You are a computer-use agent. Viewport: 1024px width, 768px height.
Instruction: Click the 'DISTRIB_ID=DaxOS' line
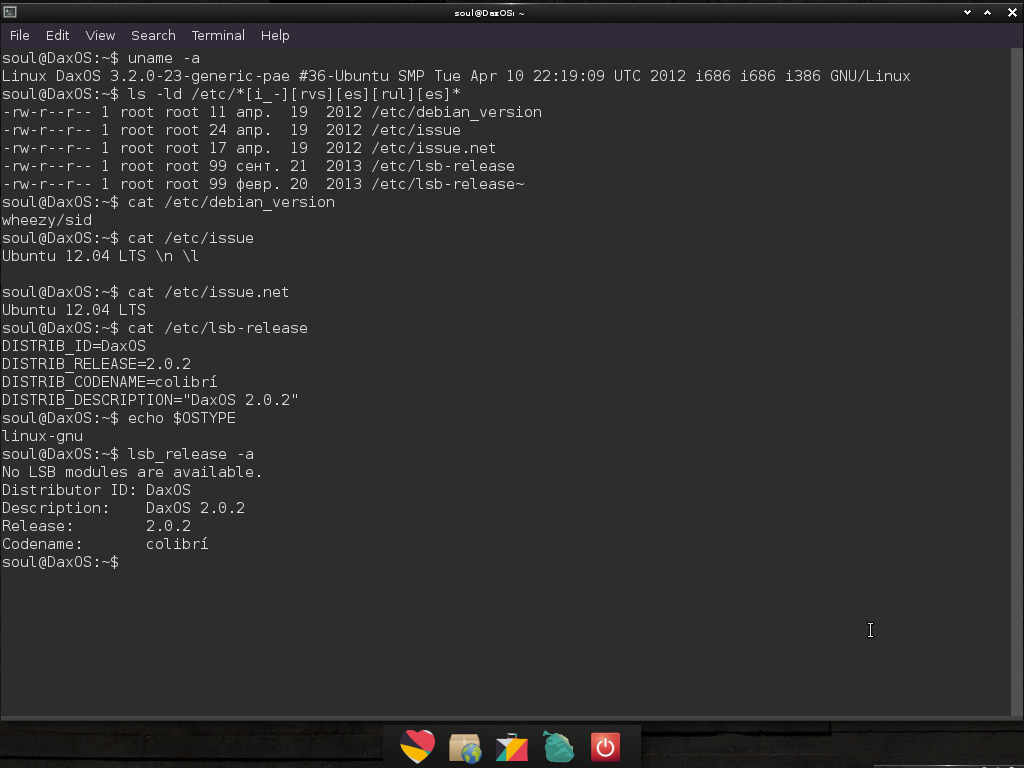click(74, 346)
